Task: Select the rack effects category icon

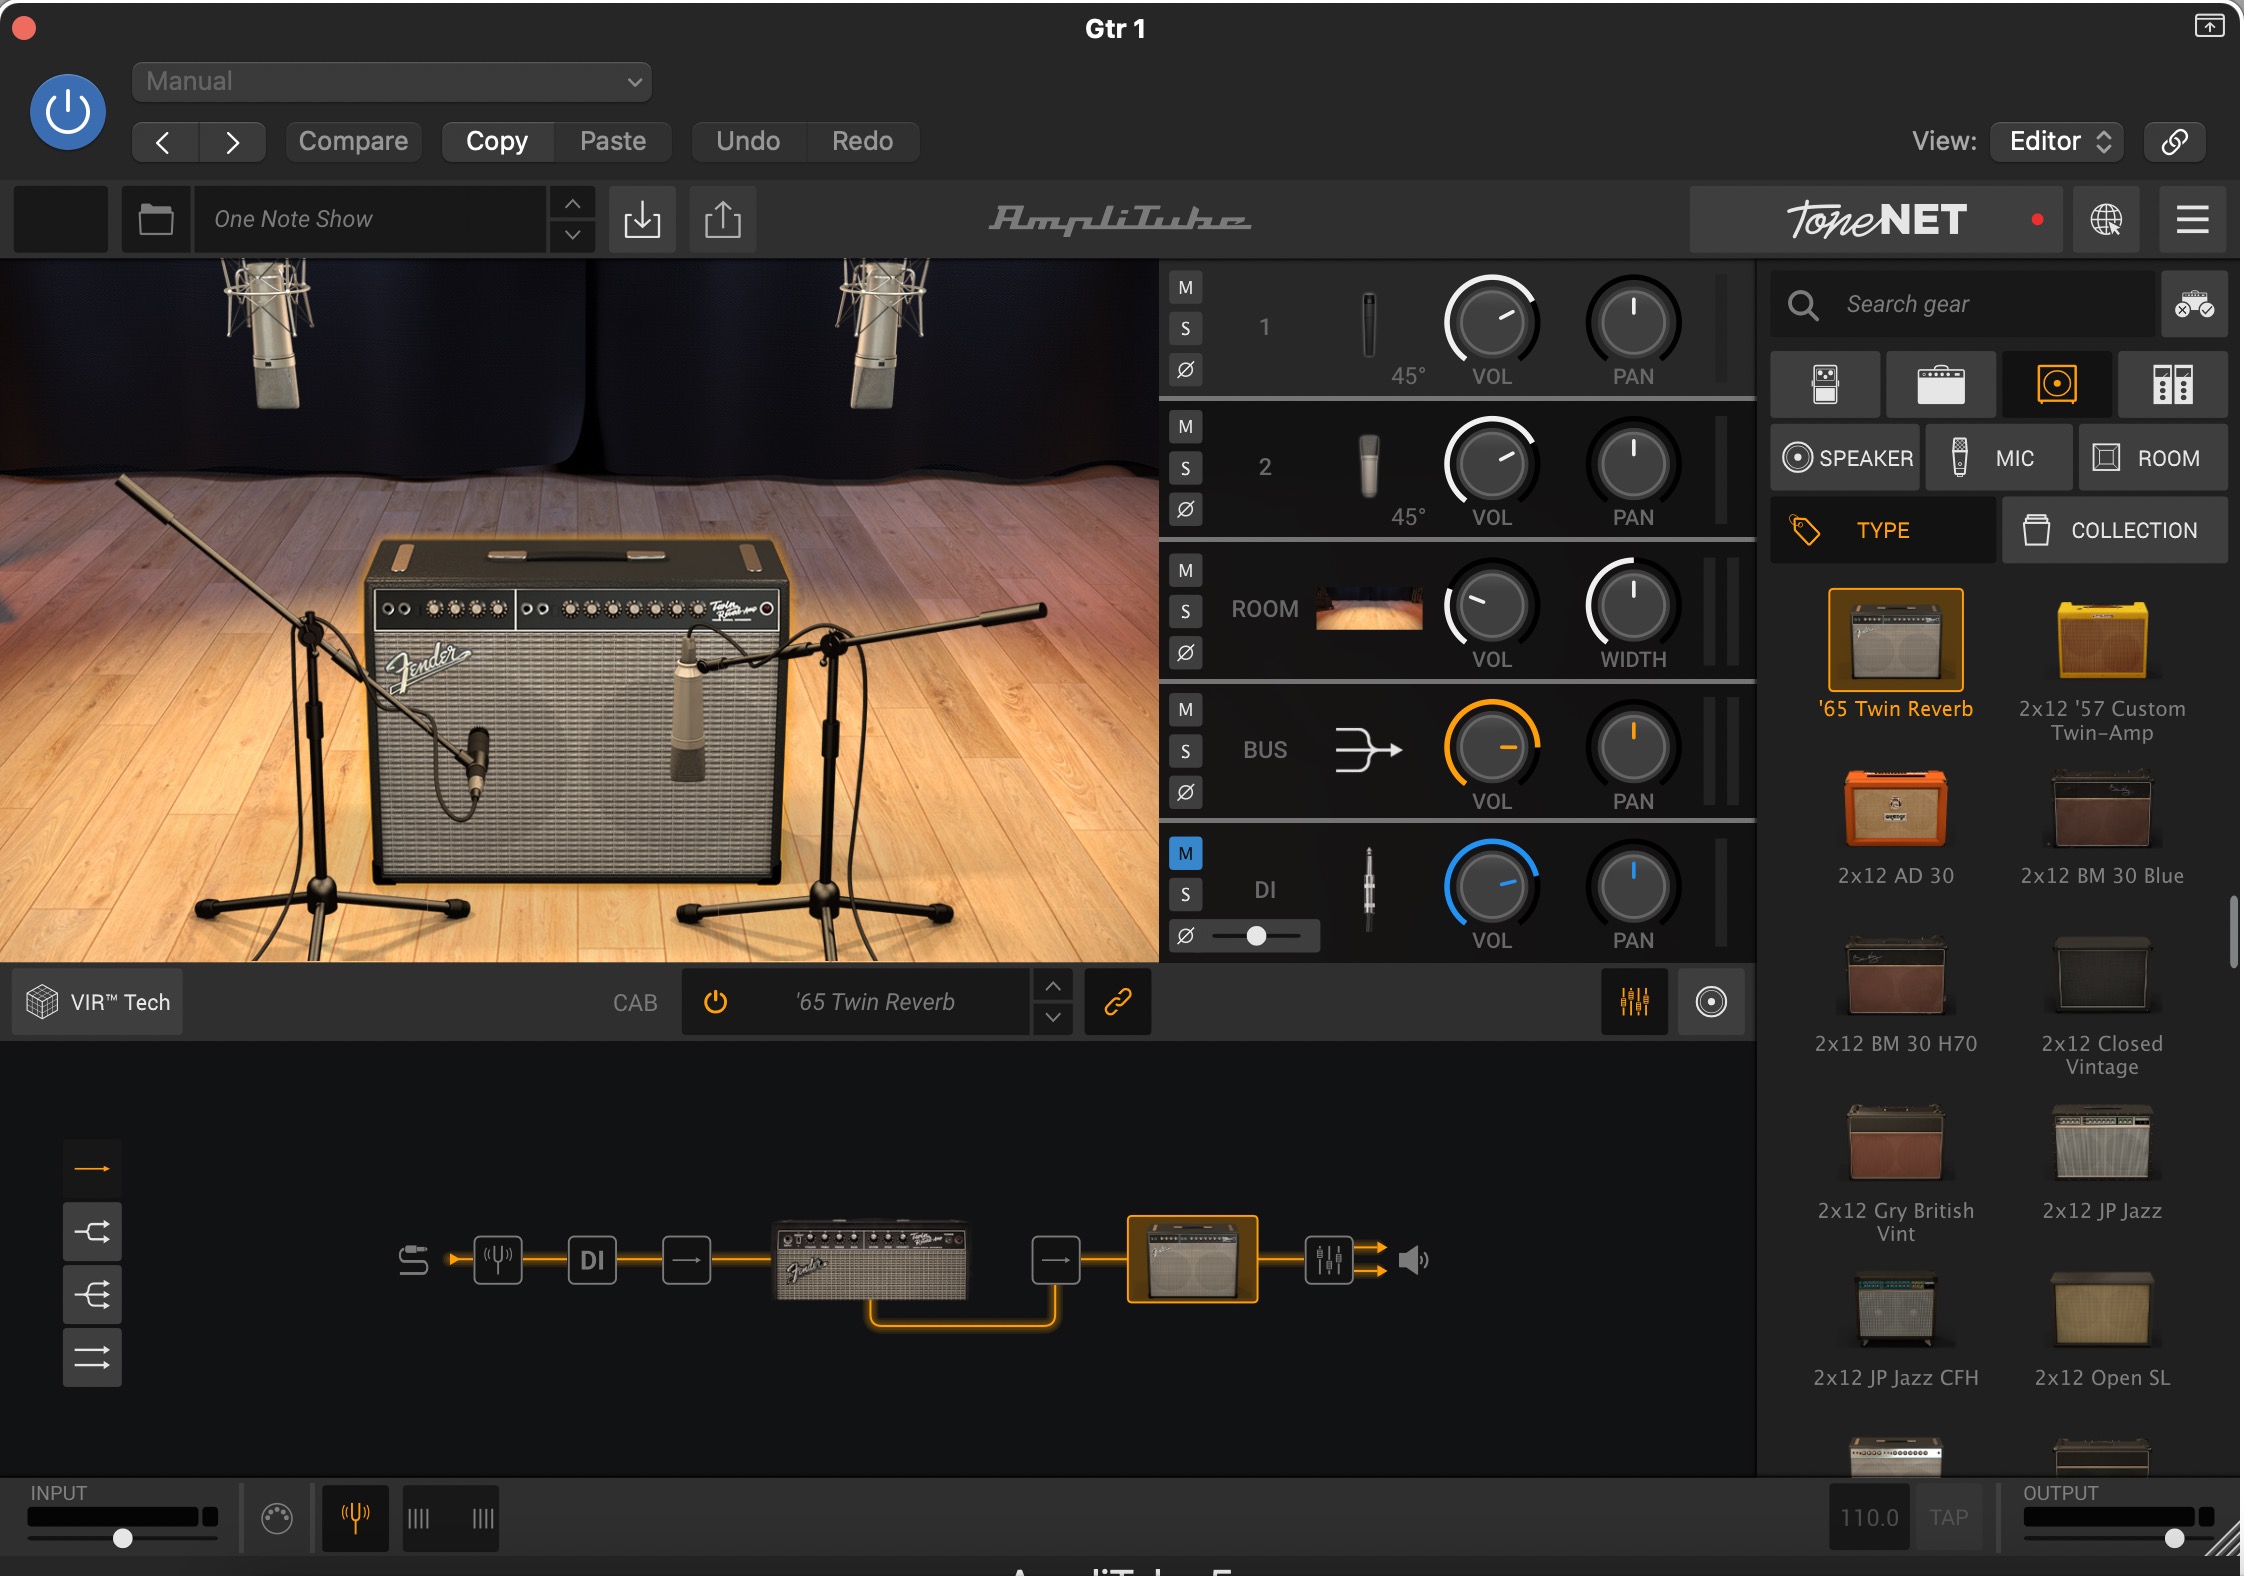Action: pos(2172,384)
